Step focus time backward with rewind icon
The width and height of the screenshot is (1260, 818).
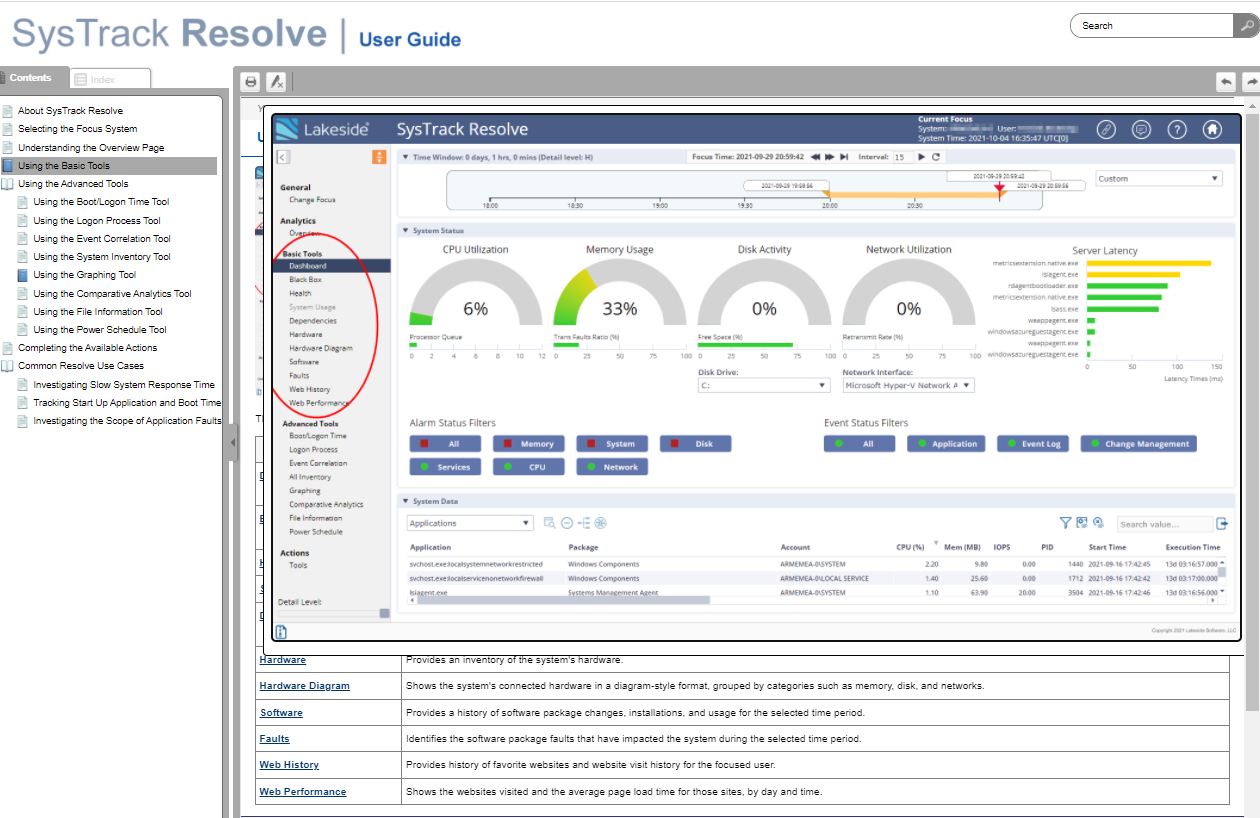point(816,157)
